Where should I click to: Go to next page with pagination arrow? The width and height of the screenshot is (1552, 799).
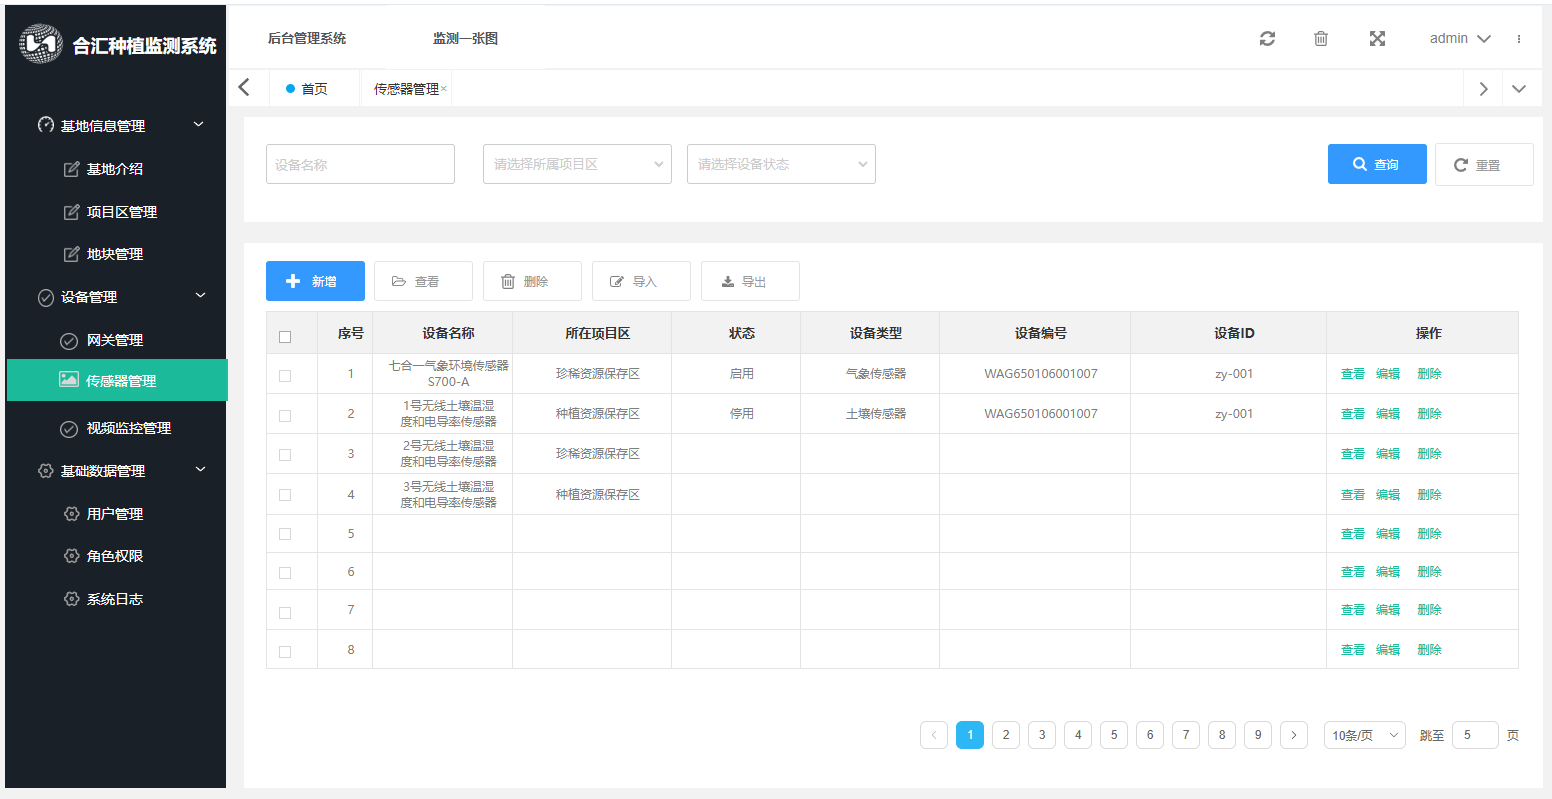point(1294,735)
